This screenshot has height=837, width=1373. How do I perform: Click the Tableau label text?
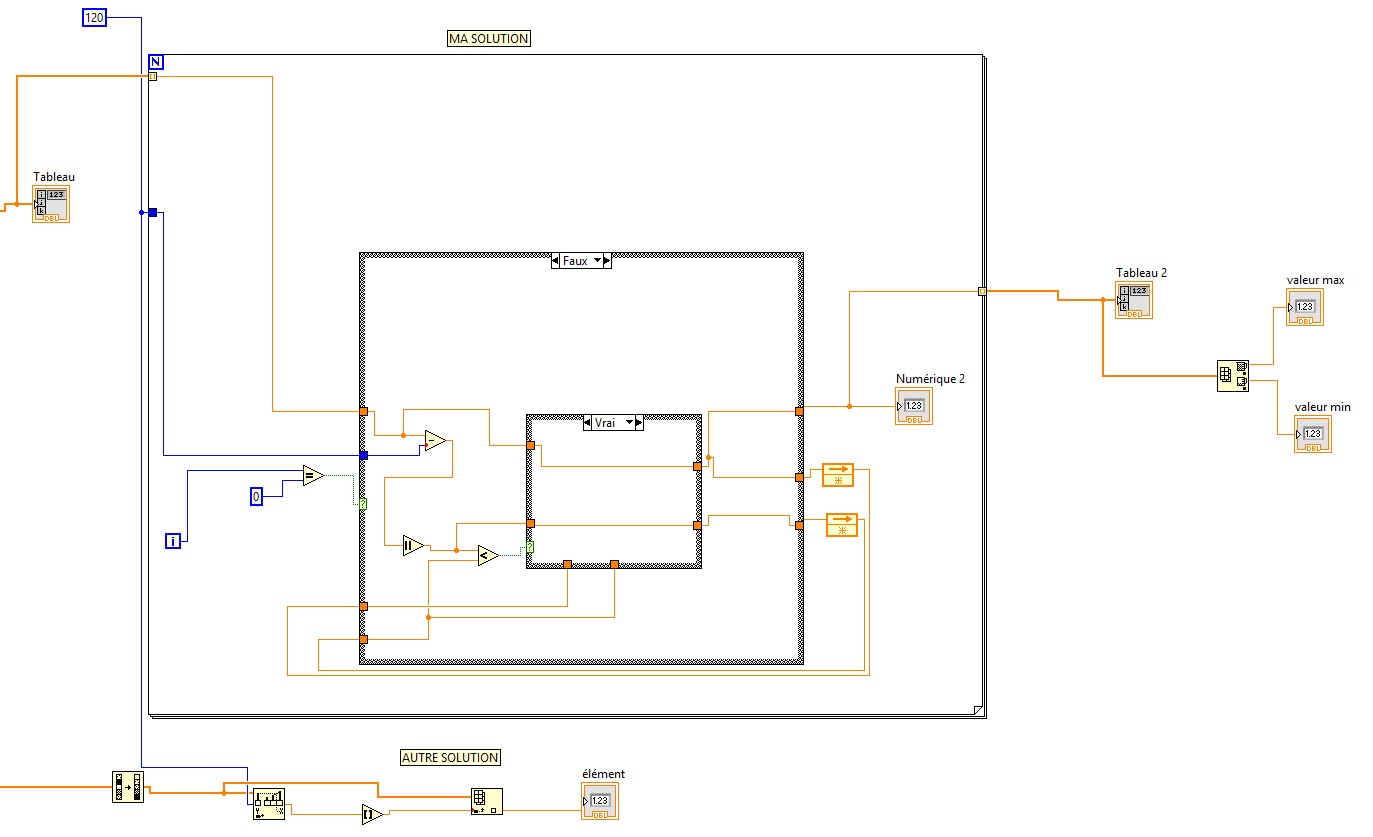(x=54, y=177)
